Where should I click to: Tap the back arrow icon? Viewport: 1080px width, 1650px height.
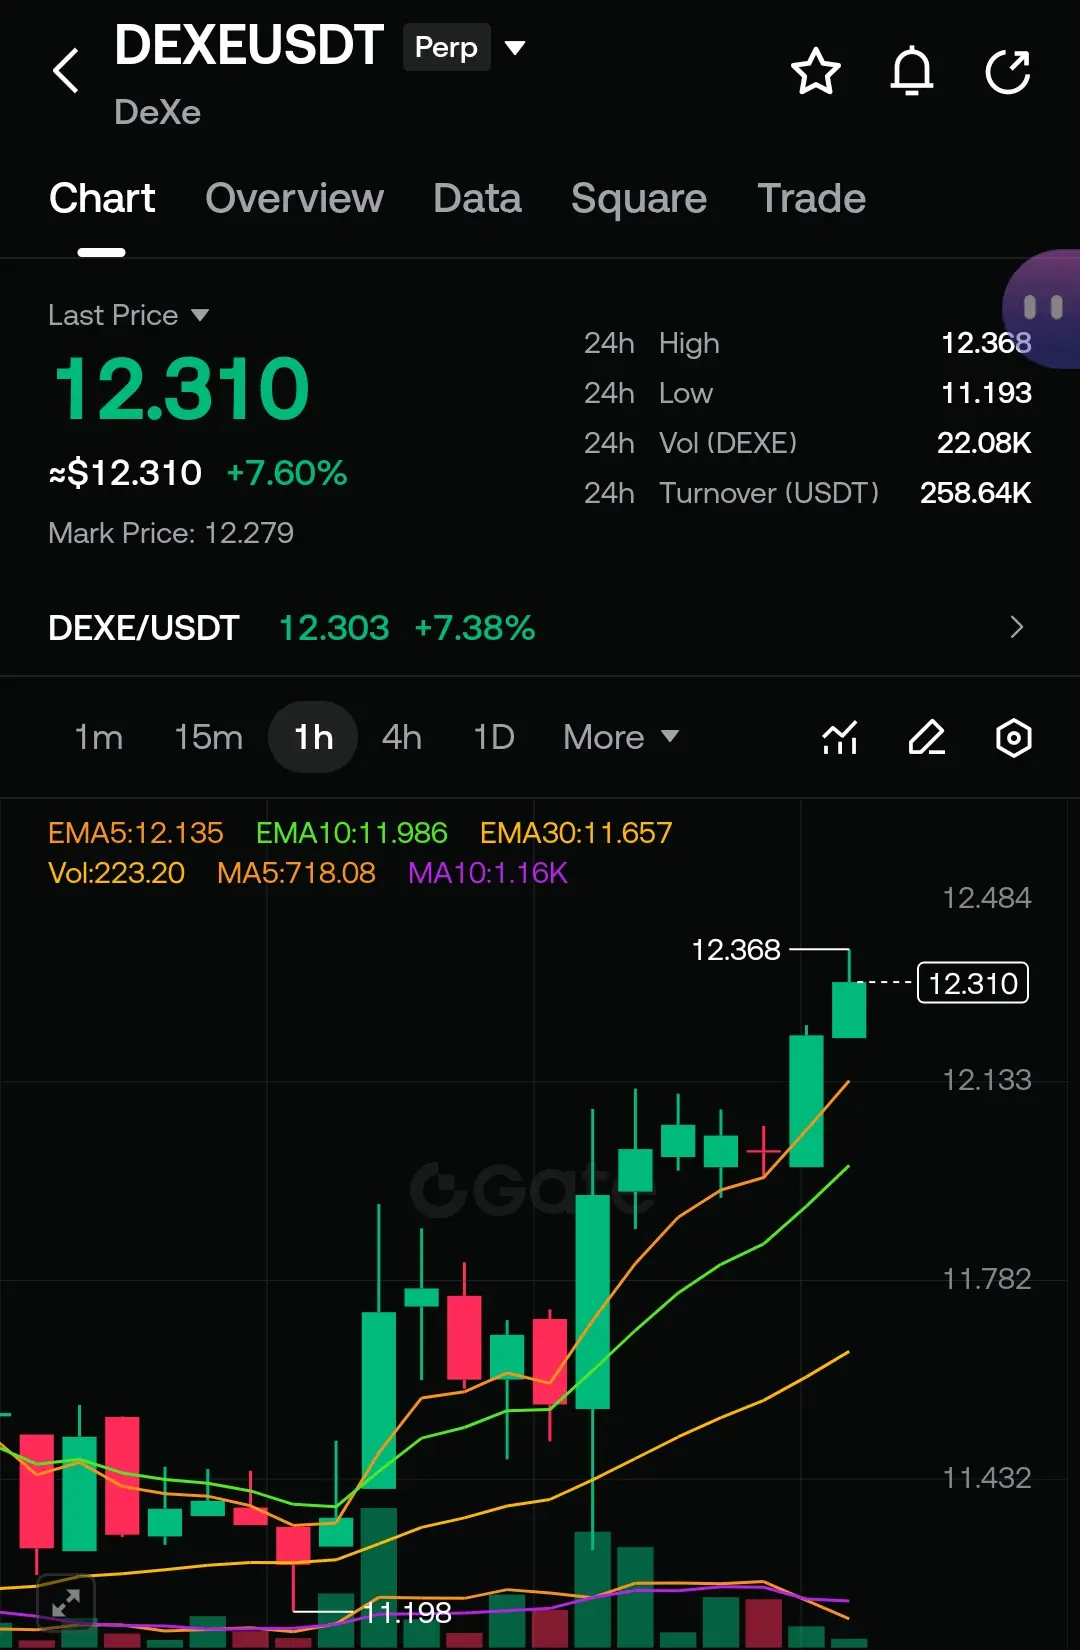point(66,71)
